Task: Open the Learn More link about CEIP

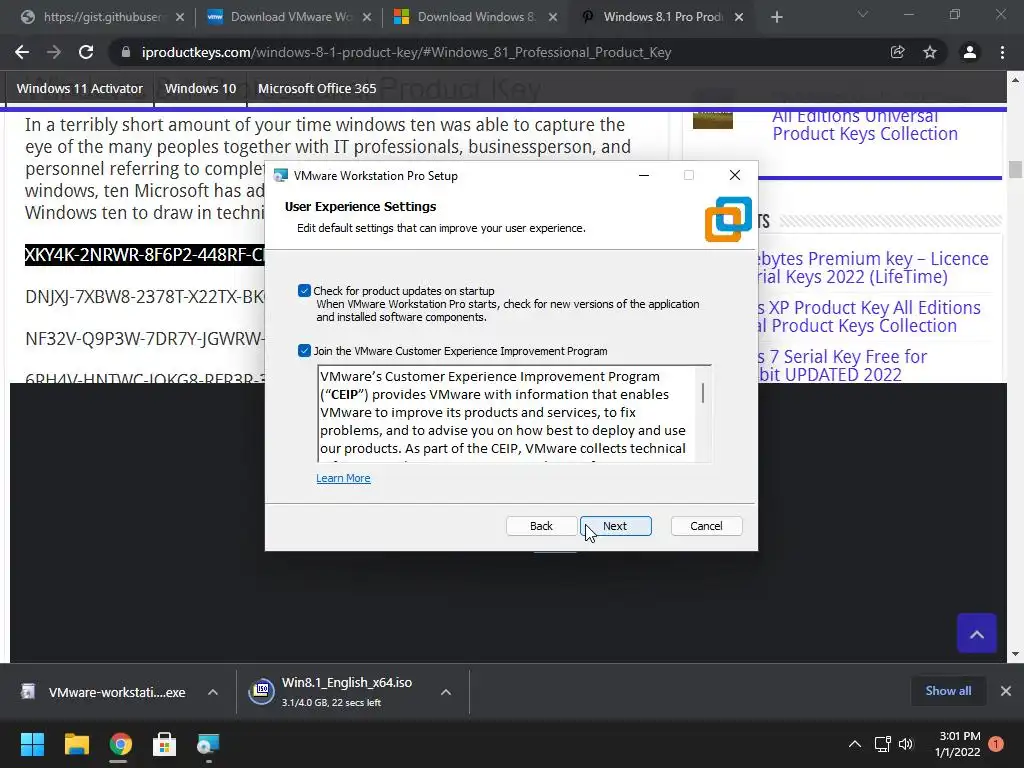Action: coord(343,478)
